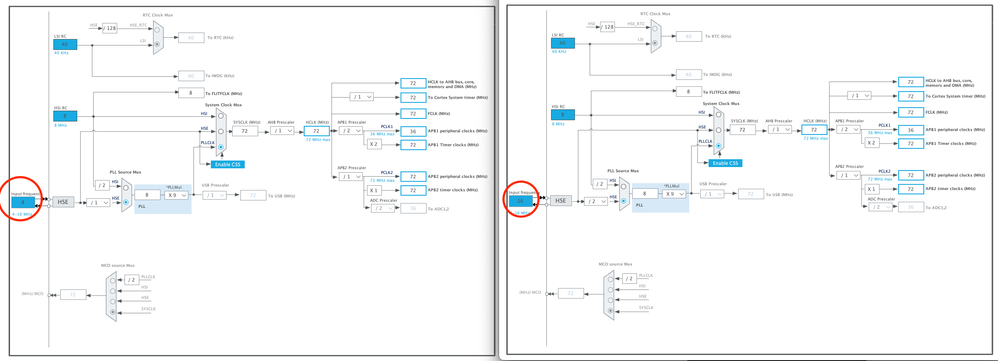998x361 pixels.
Task: Open AHB Prescaler dropdown, right diagram
Action: [780, 129]
